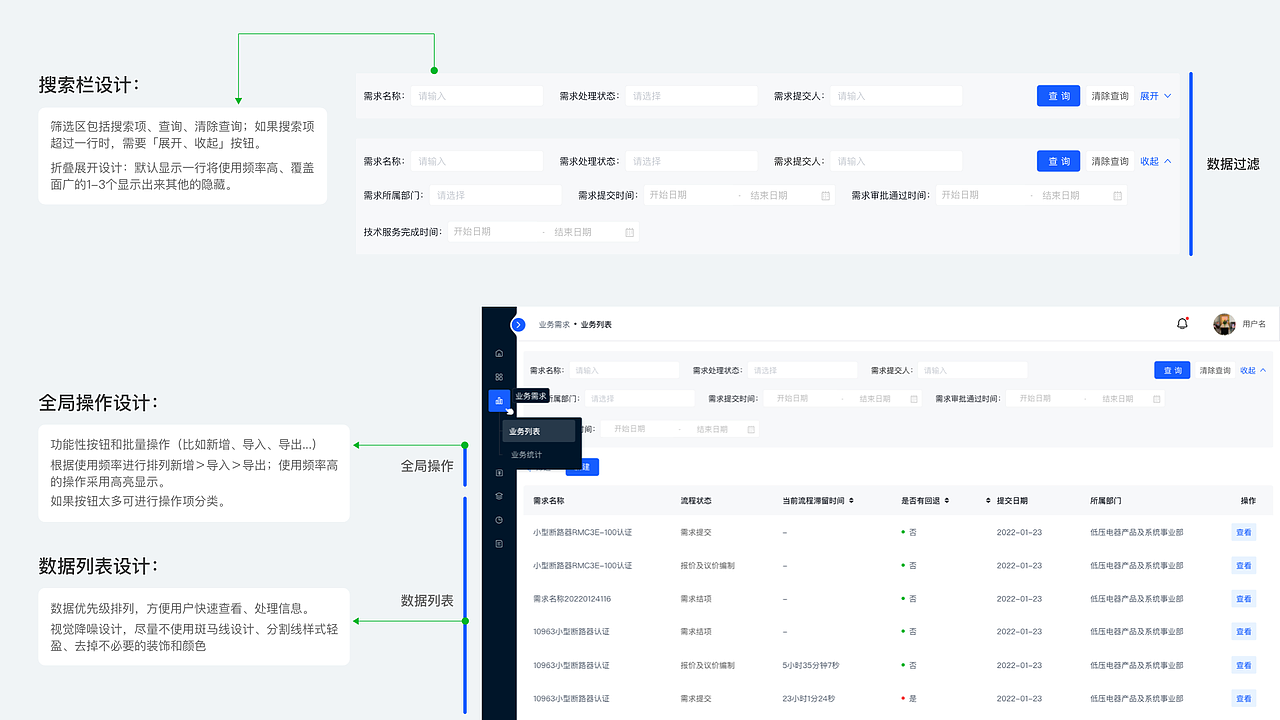Click 查询 button in expanded example
Screen dimensions: 1280x720
click(x=1058, y=161)
